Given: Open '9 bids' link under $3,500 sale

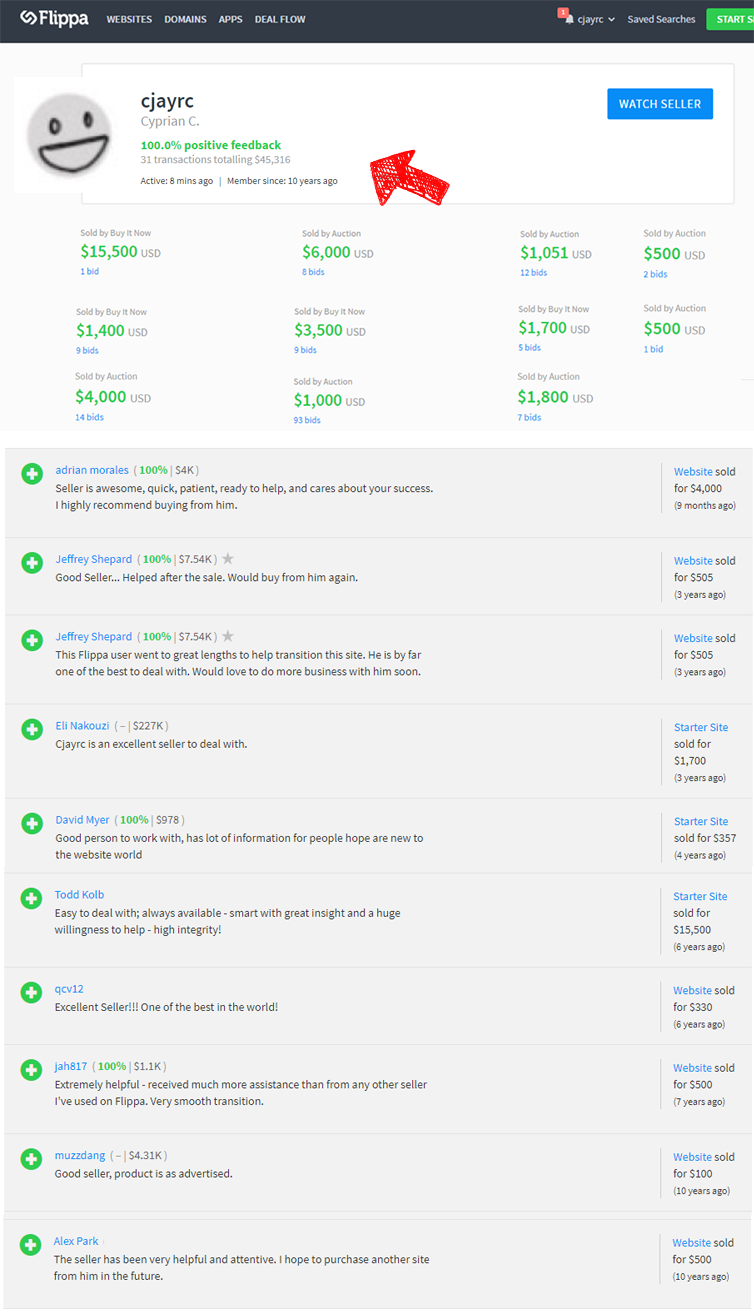Looking at the screenshot, I should [305, 349].
